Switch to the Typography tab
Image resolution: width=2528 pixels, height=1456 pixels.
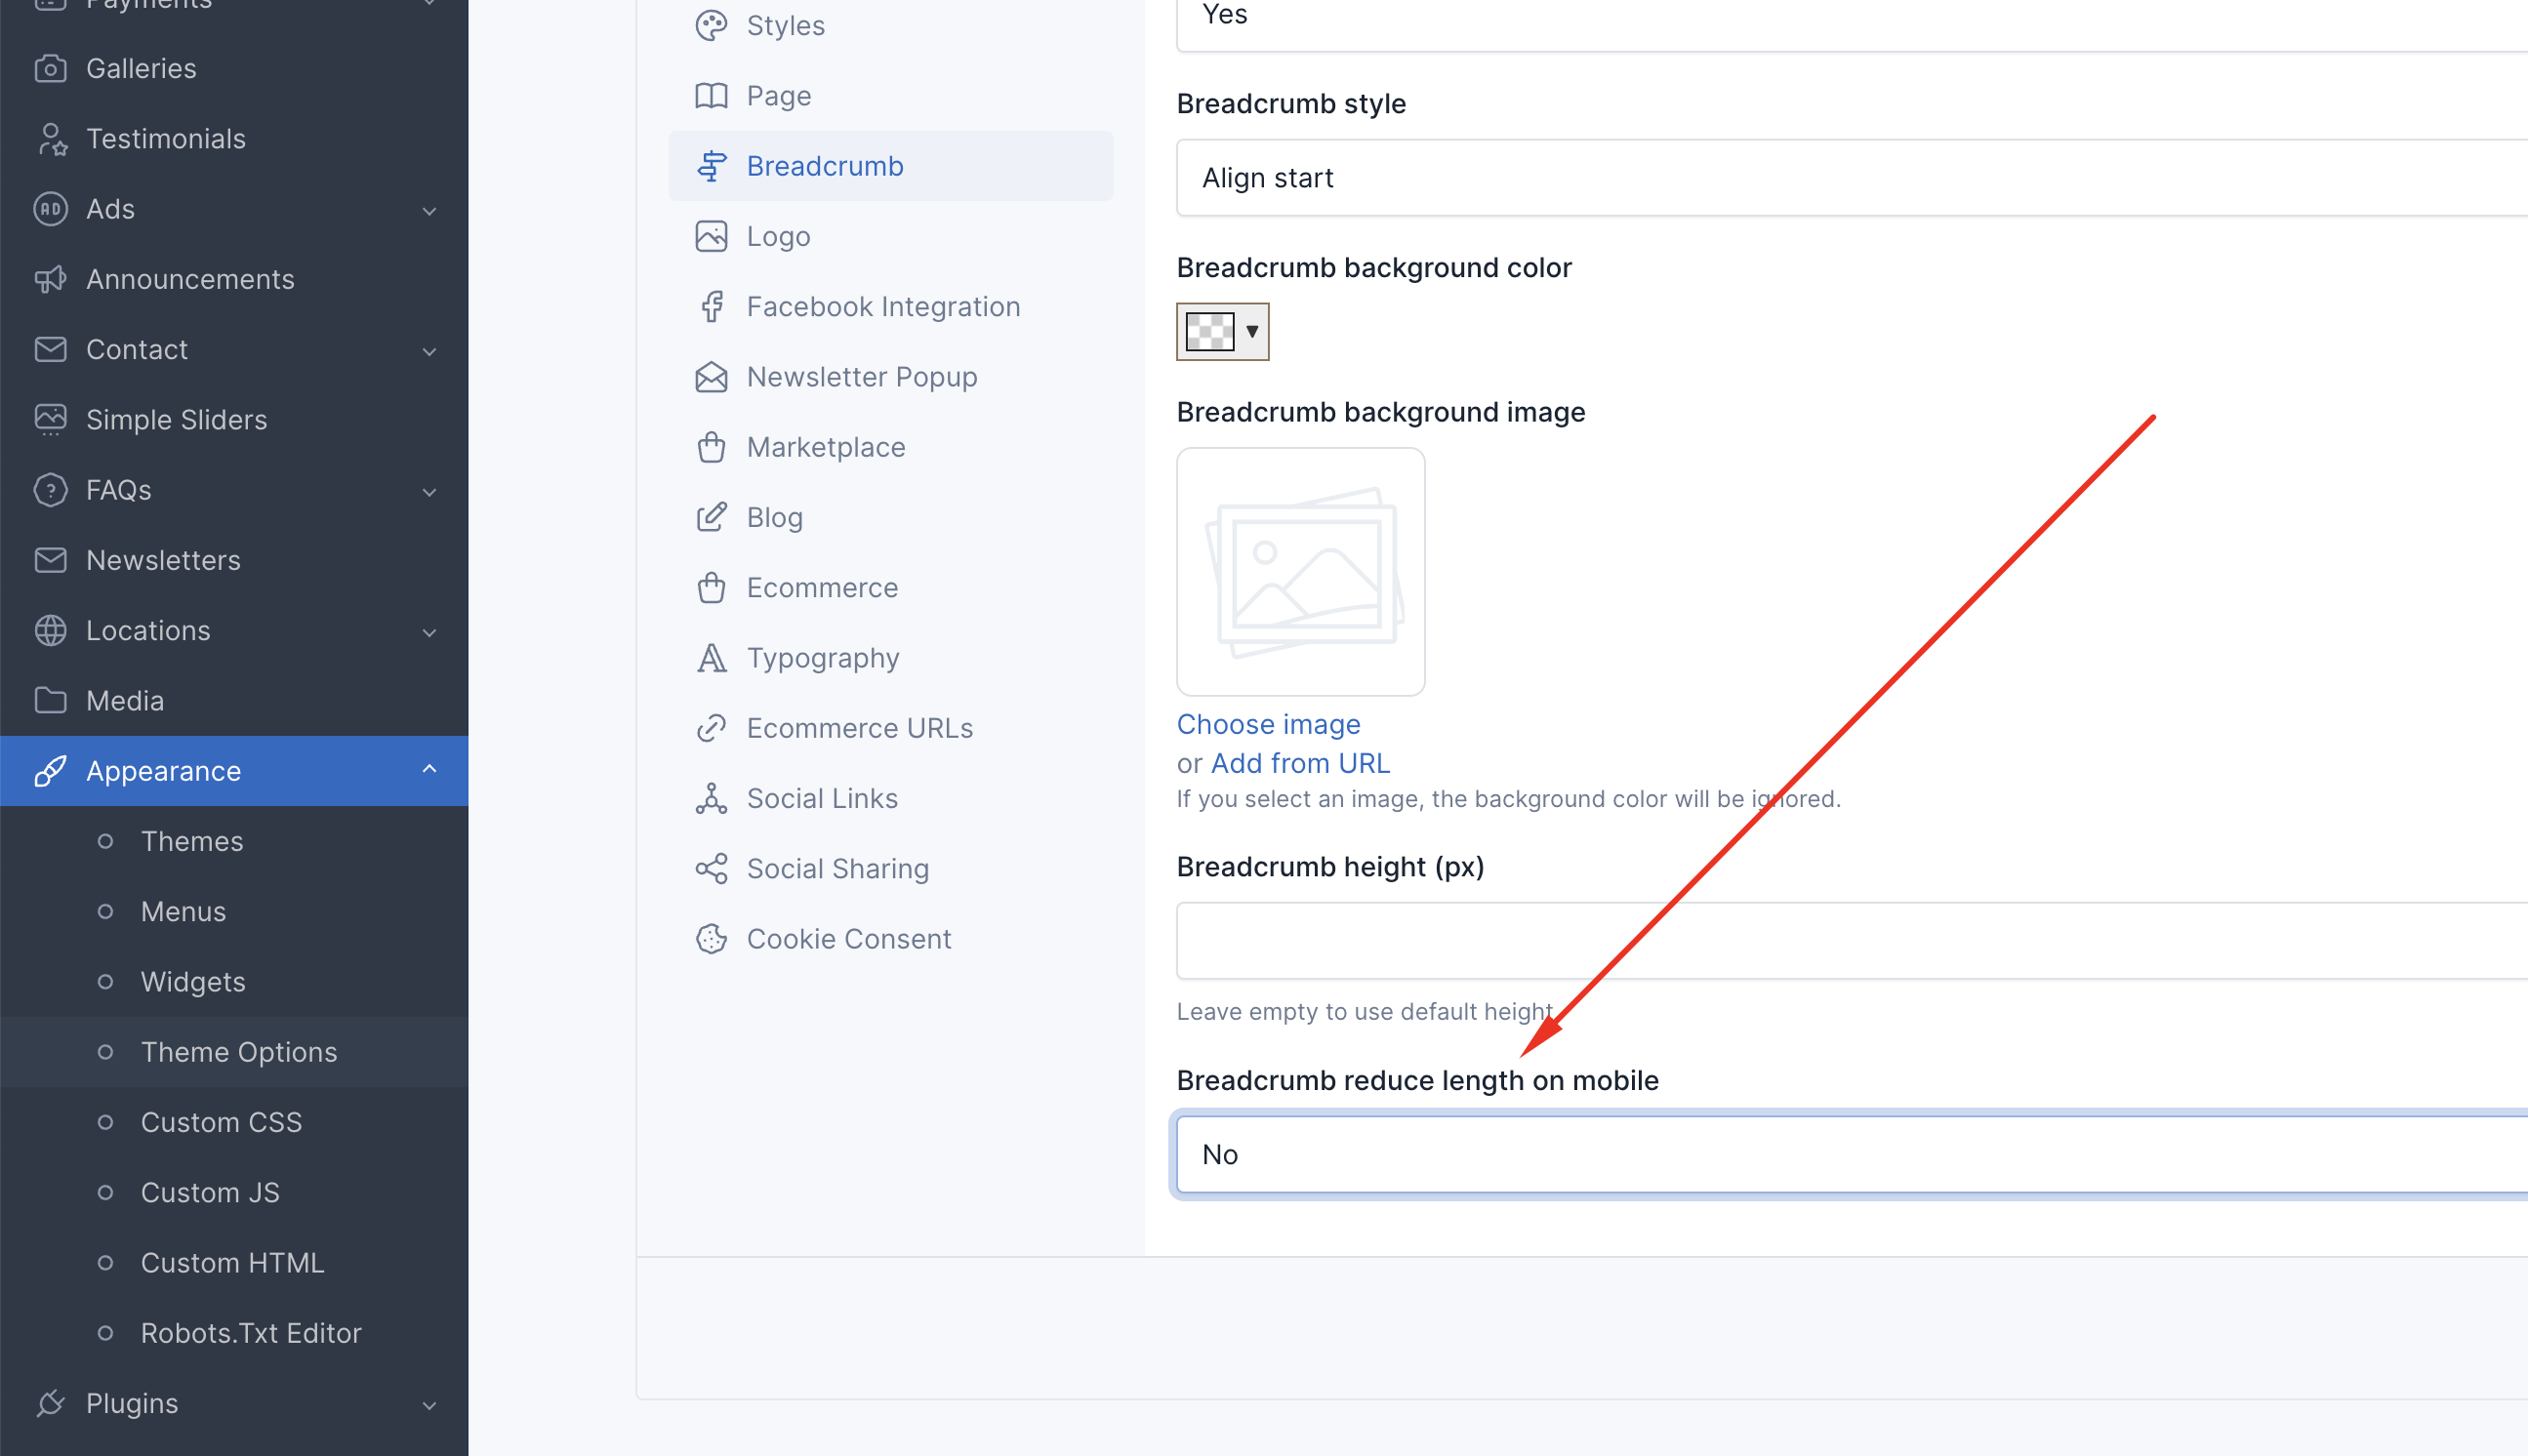[890, 658]
